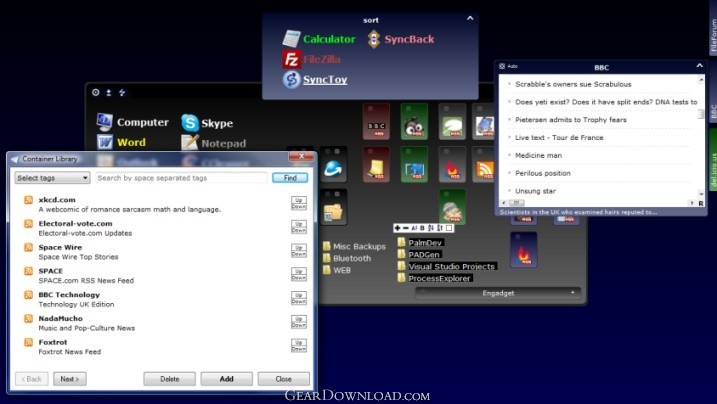717x404 pixels.
Task: Open the gray flame RSS tile
Action: click(x=452, y=165)
